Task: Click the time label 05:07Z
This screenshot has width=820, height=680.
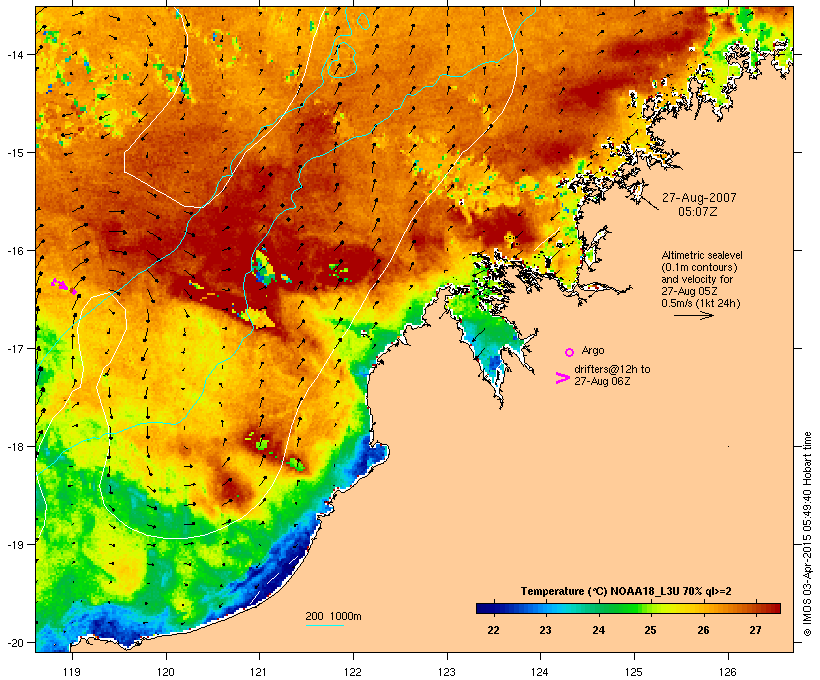Action: point(698,211)
